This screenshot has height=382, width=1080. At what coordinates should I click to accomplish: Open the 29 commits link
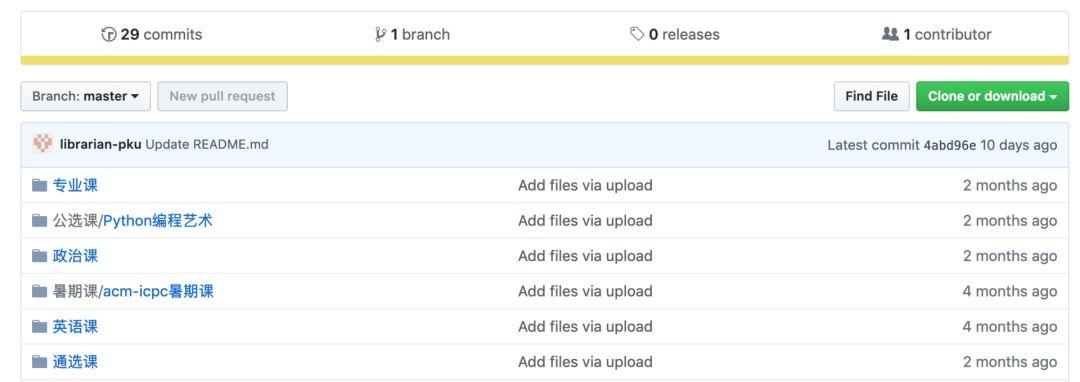[x=161, y=34]
